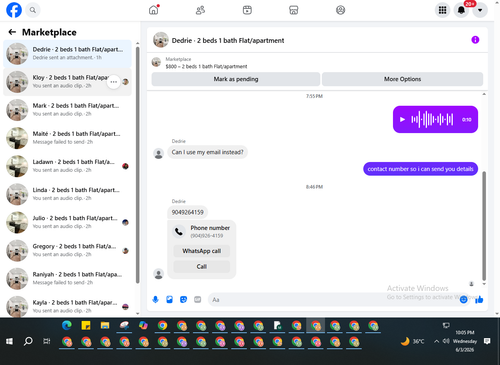Screen dimensions: 500x365
Task: Choose a sticker icon
Action: coord(183,299)
